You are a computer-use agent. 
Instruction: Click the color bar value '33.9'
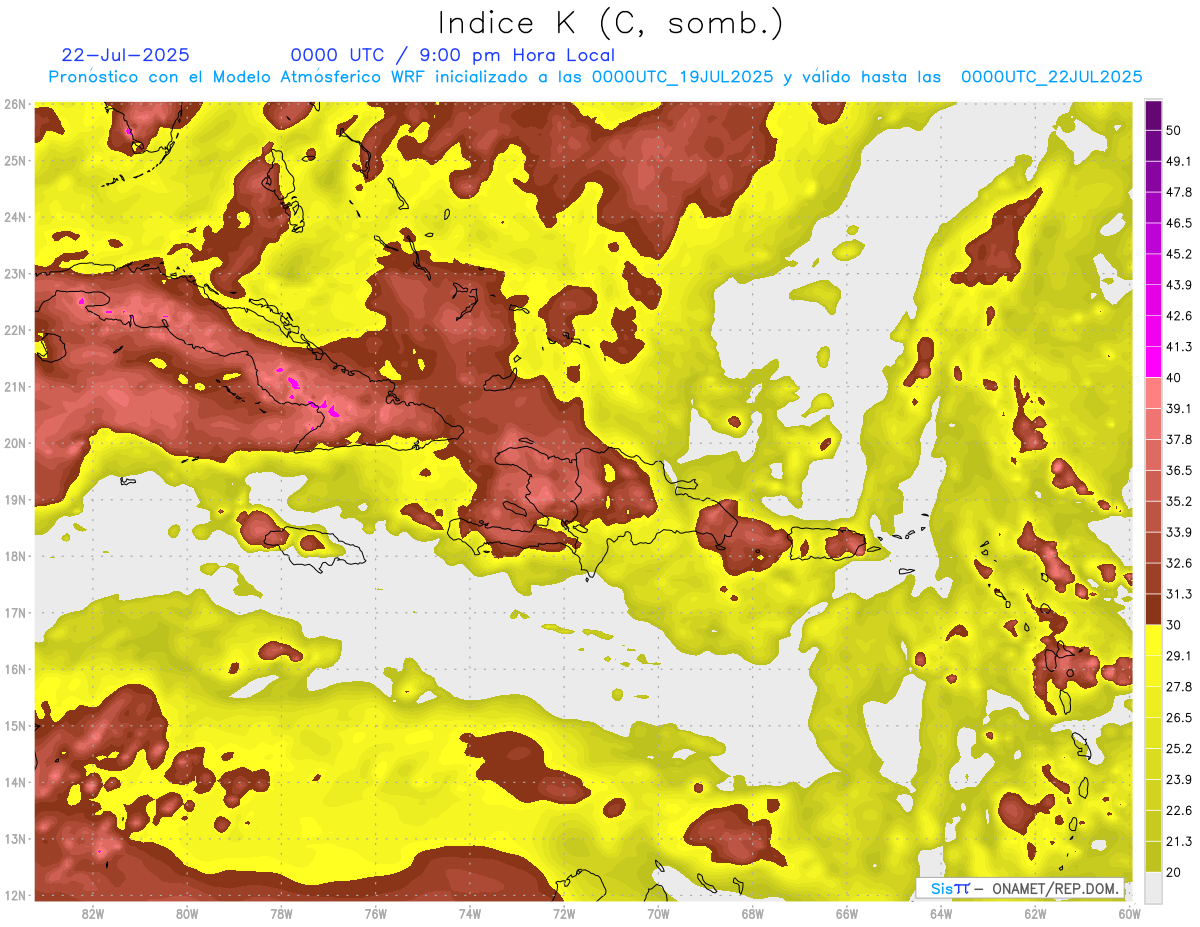1179,532
